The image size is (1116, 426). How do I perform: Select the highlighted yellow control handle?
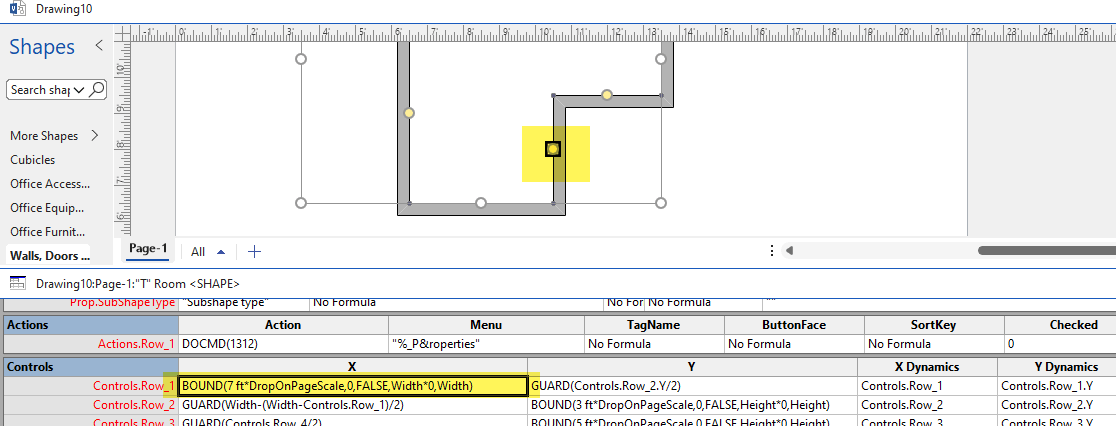point(552,149)
